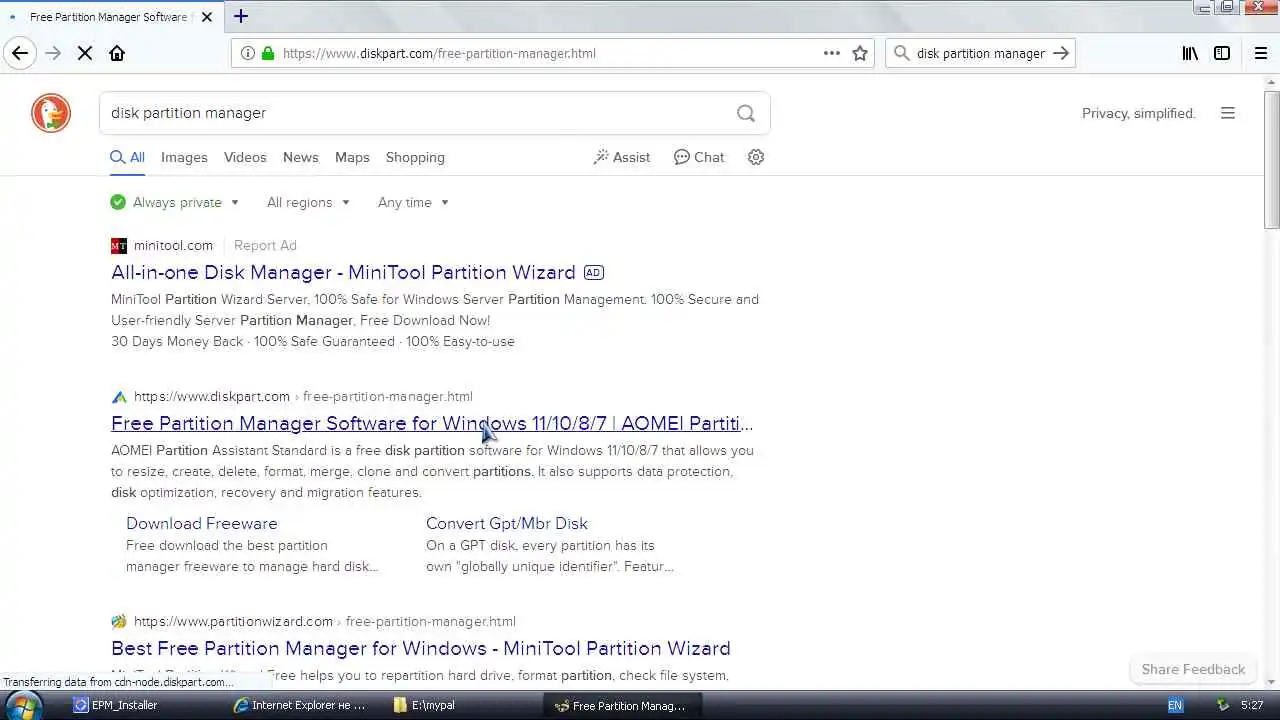Click the minitool.com ad domain text
1280x720 pixels.
coord(173,245)
